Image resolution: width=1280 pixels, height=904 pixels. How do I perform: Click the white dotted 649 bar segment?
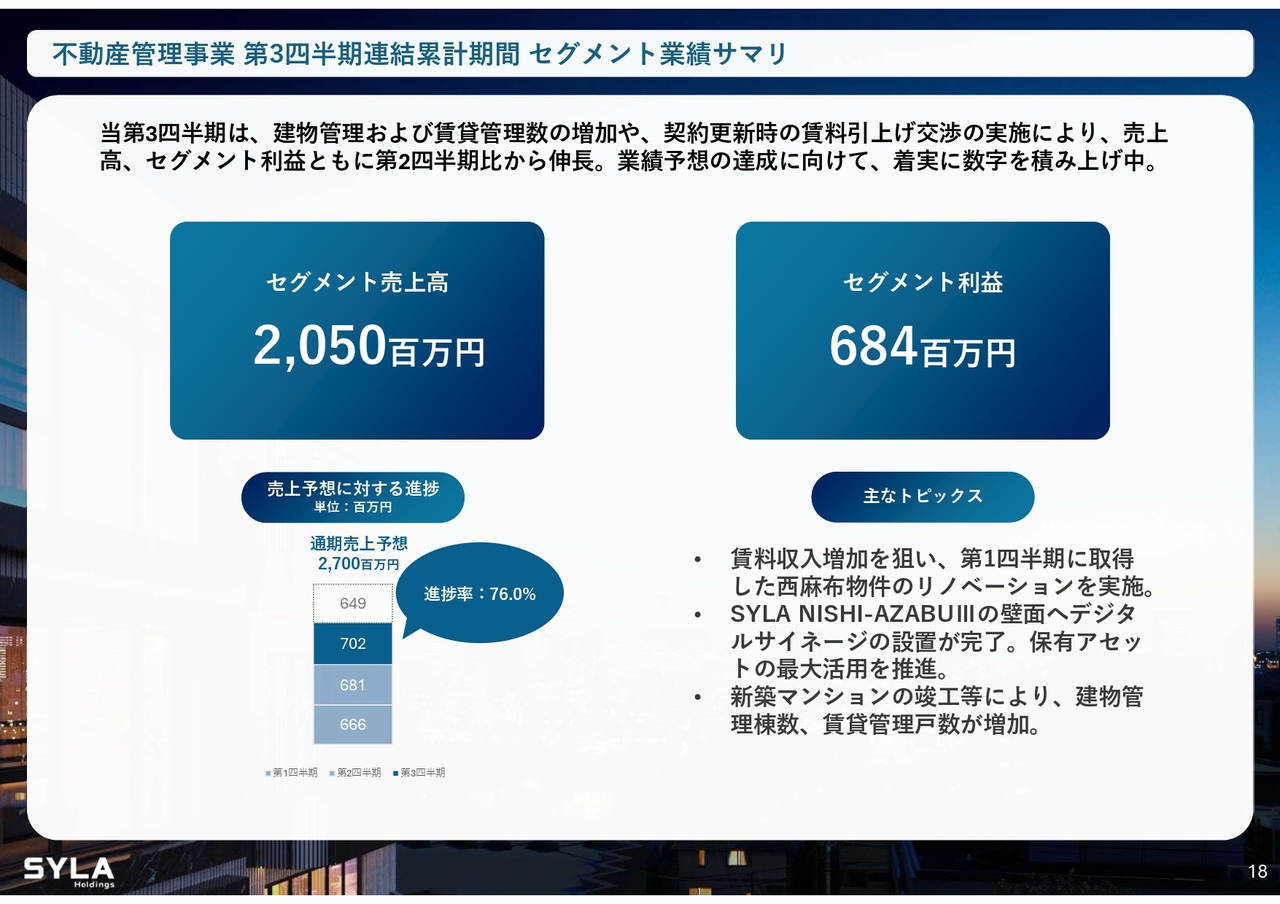click(353, 603)
